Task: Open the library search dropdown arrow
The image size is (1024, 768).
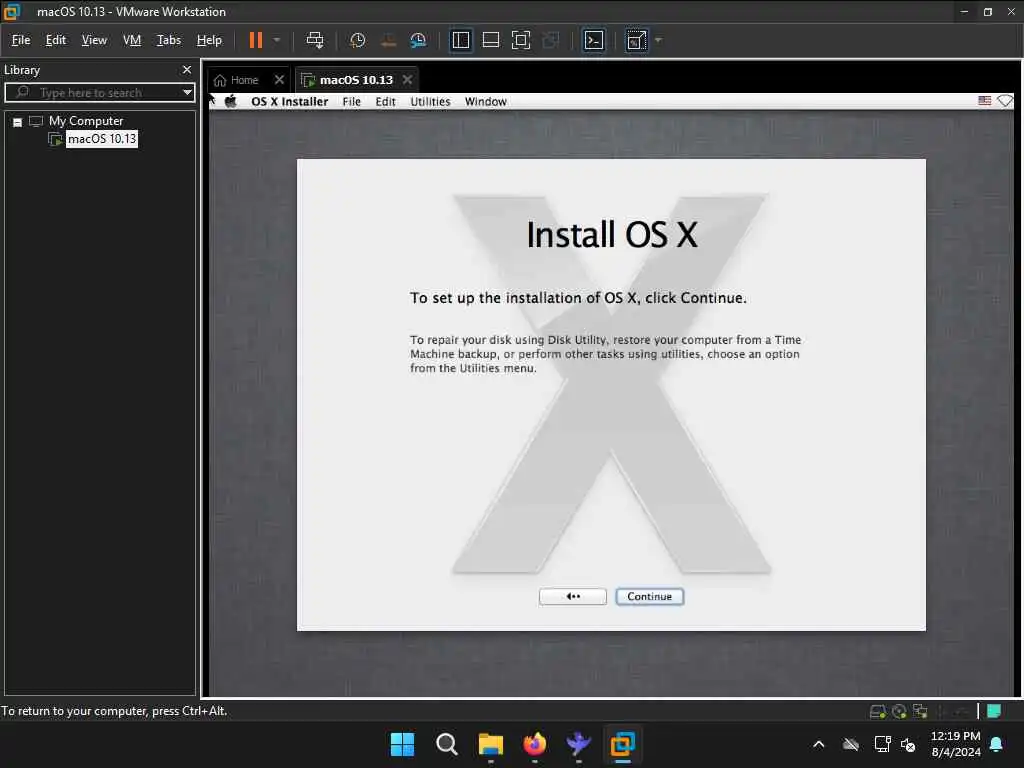Action: (187, 92)
